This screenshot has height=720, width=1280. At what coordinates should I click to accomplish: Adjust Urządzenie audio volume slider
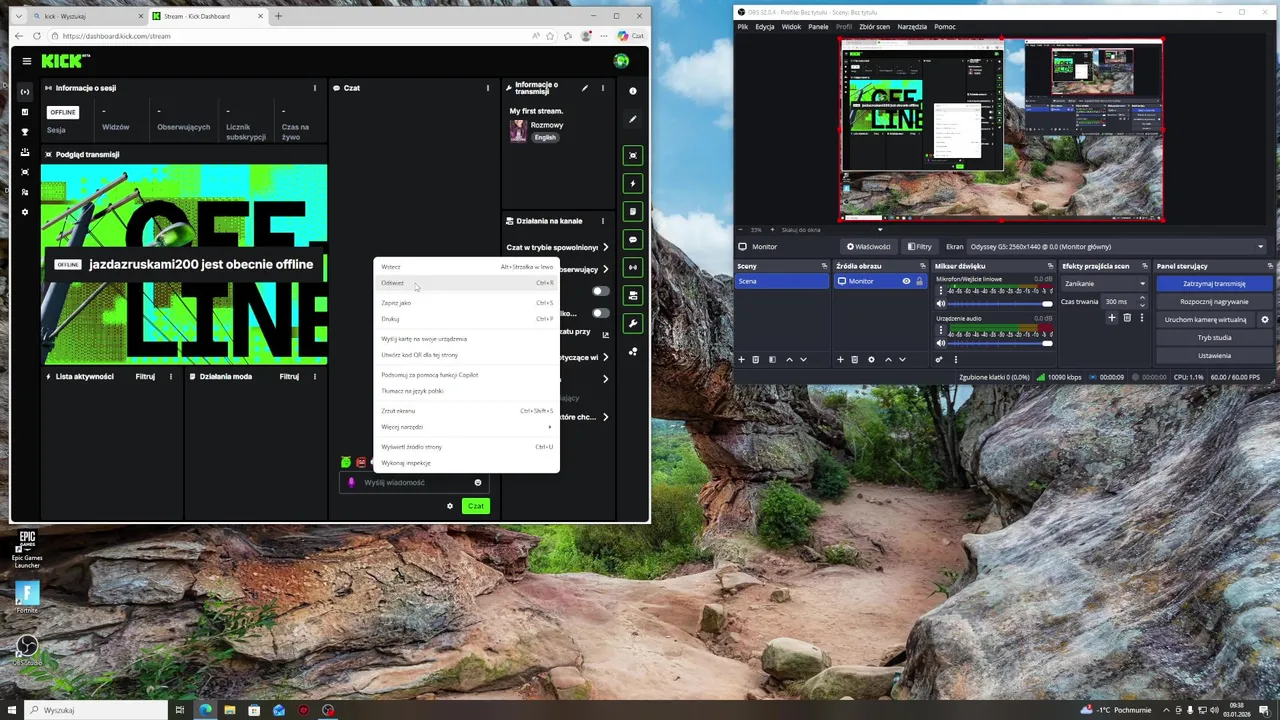pos(1000,343)
